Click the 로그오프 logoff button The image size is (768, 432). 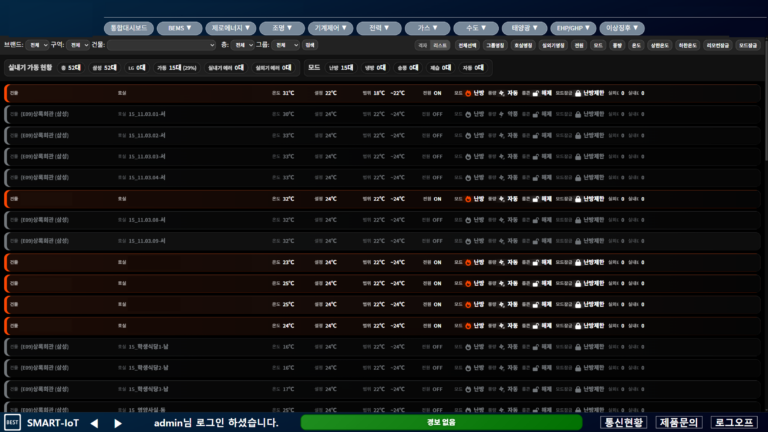pos(734,423)
